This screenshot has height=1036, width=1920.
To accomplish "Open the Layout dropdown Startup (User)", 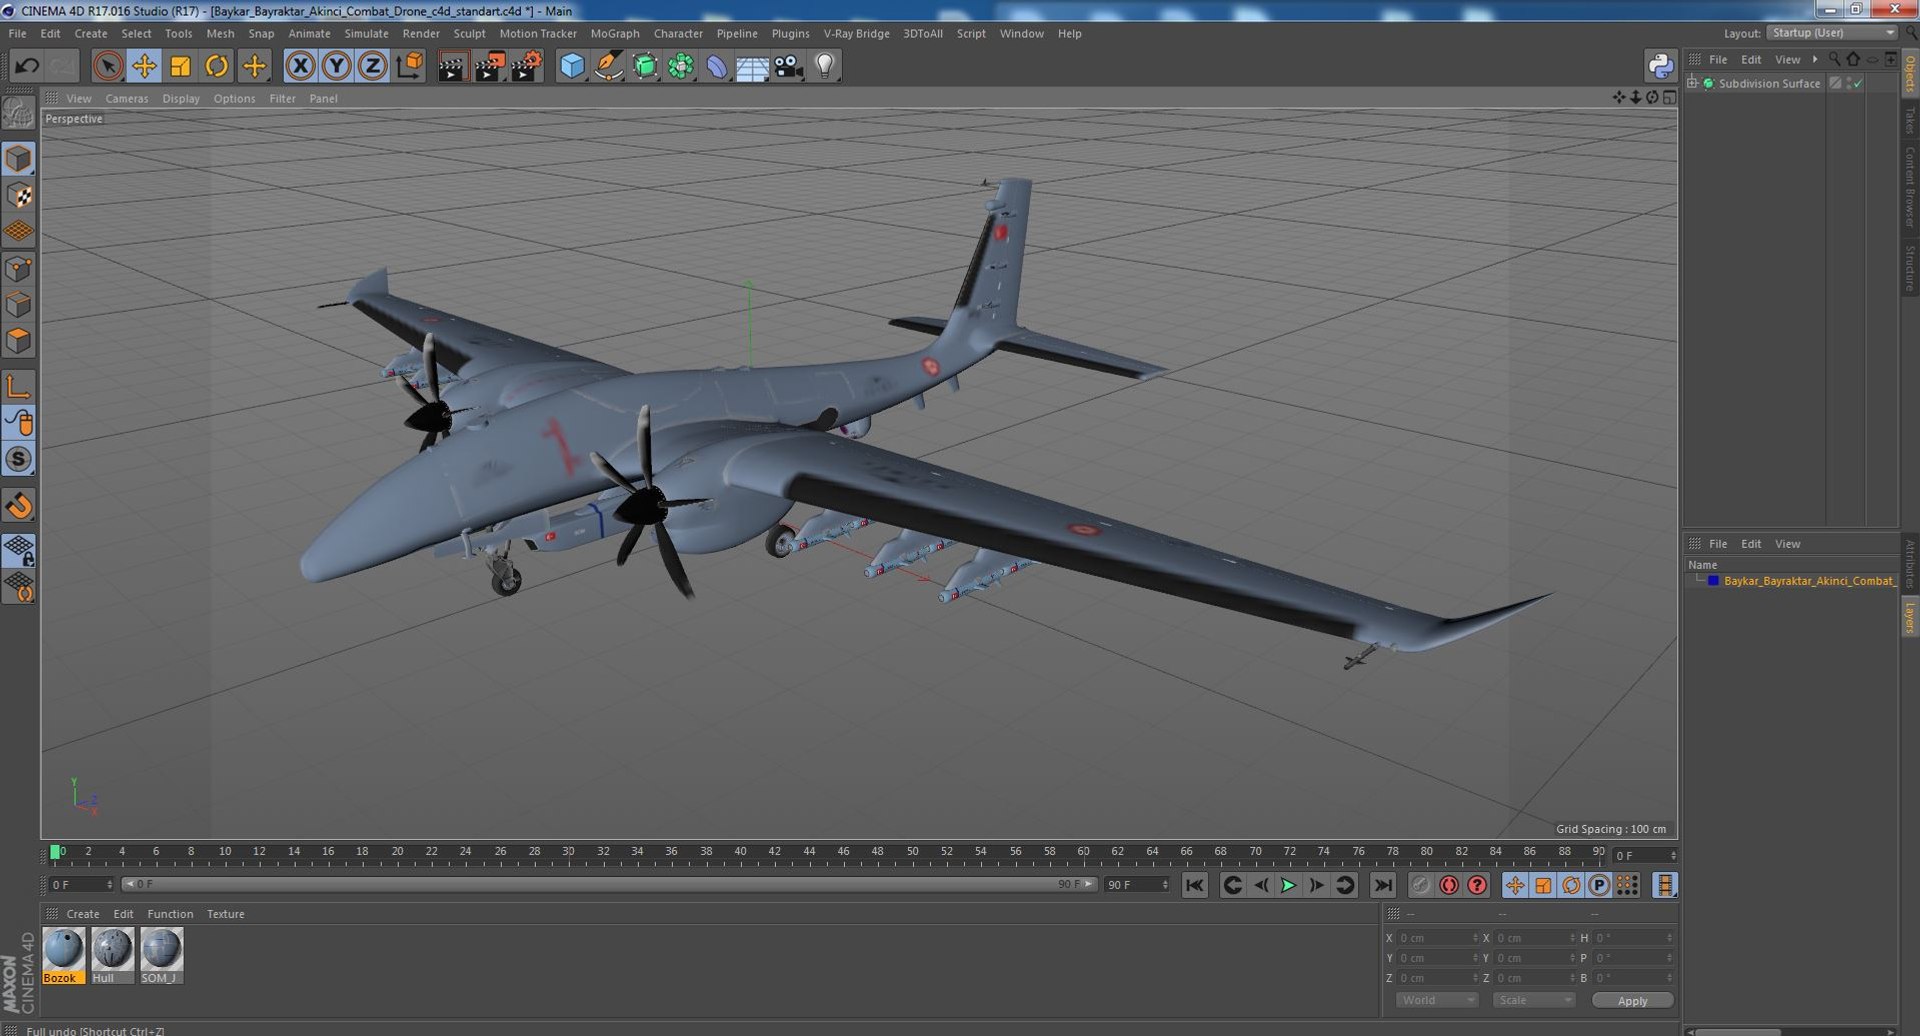I will (x=1833, y=33).
